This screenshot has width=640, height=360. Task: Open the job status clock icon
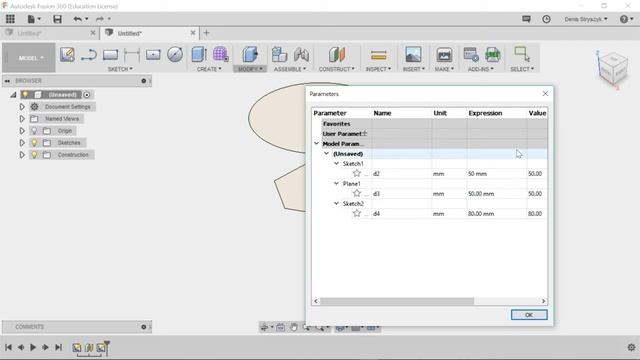[546, 19]
